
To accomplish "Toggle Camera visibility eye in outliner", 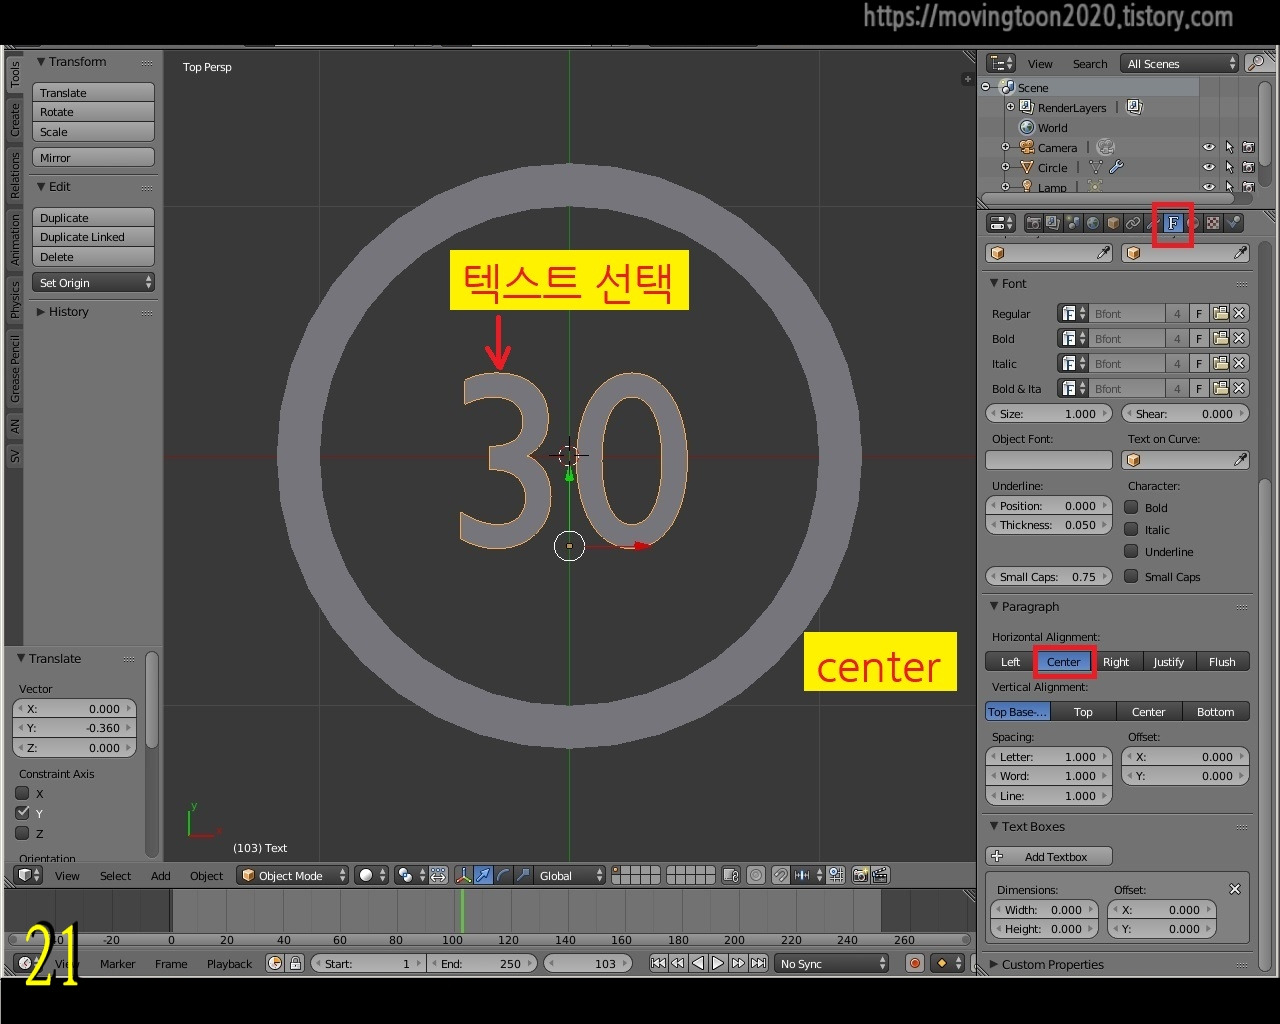I will [x=1209, y=147].
